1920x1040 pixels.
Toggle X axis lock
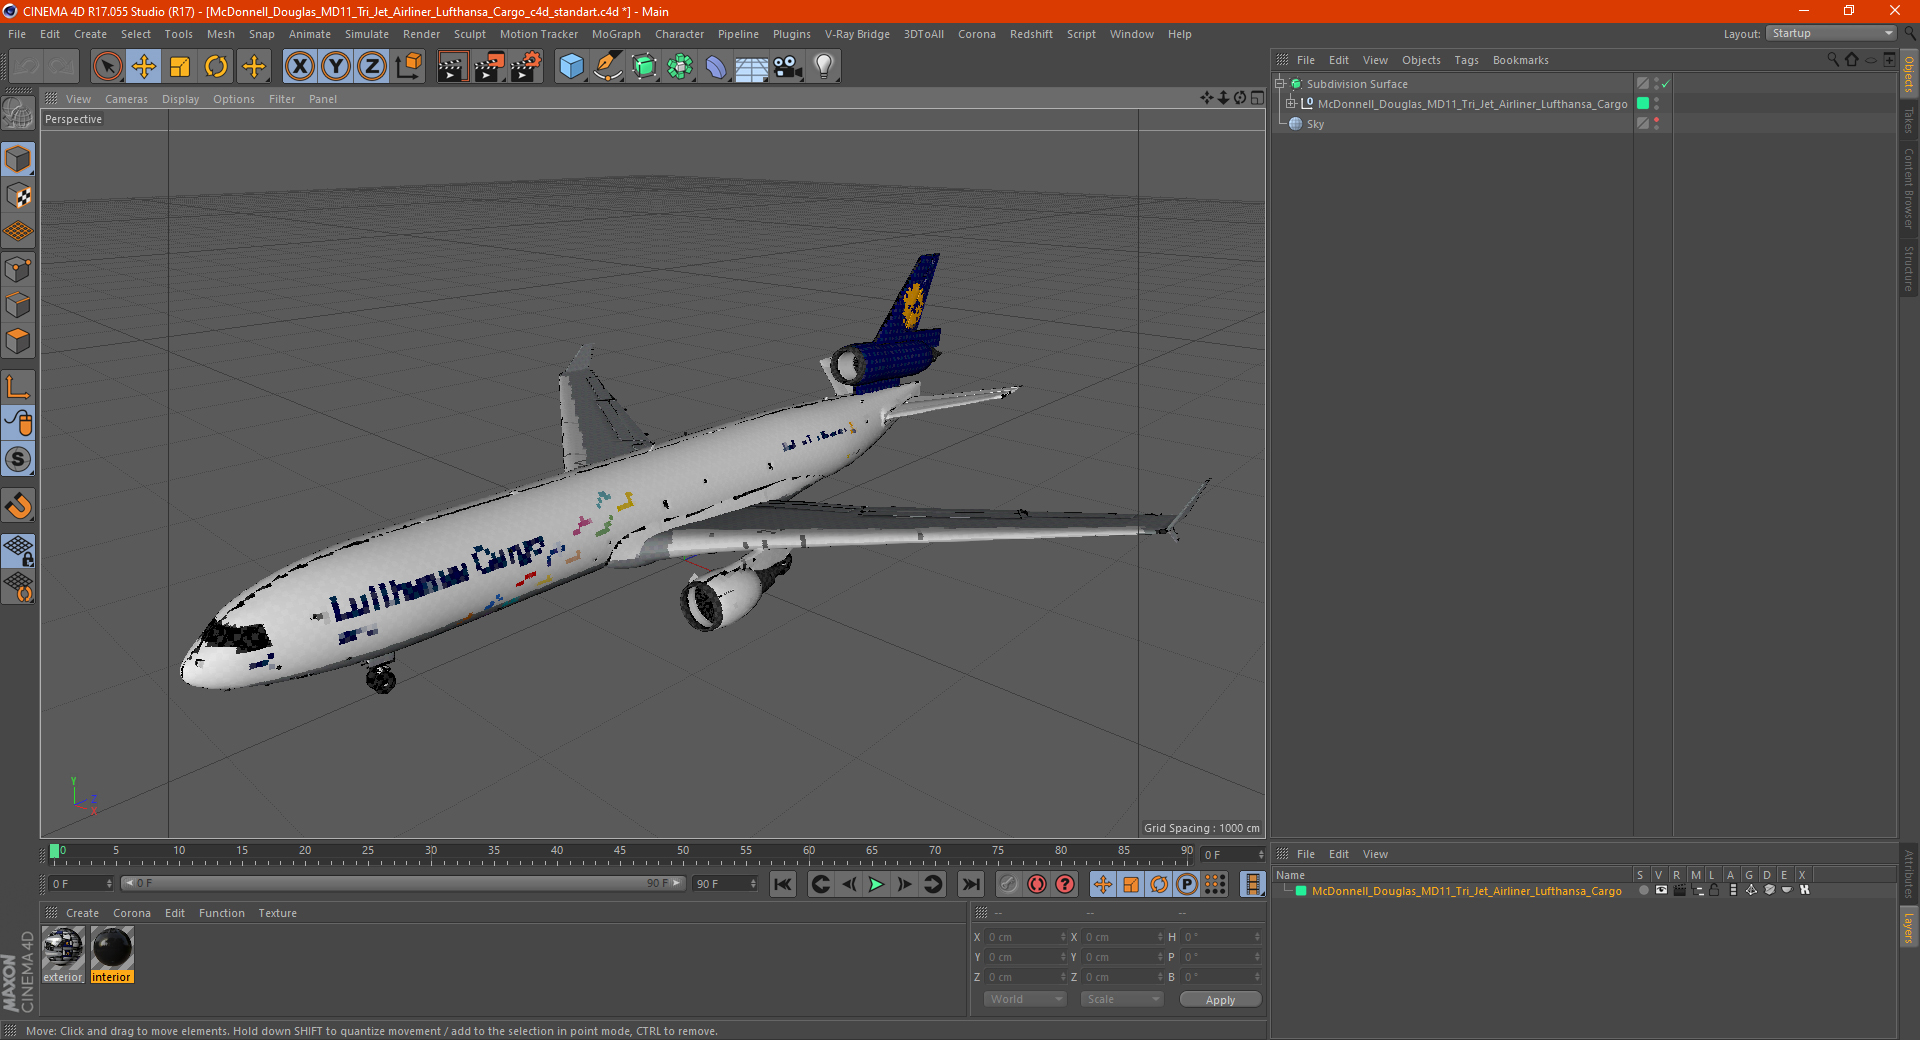click(x=299, y=67)
